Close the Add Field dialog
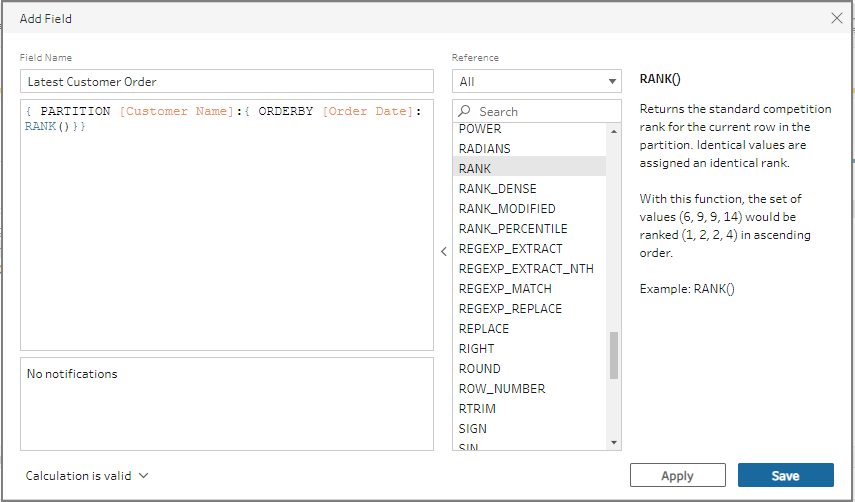The width and height of the screenshot is (855, 502). 836,18
